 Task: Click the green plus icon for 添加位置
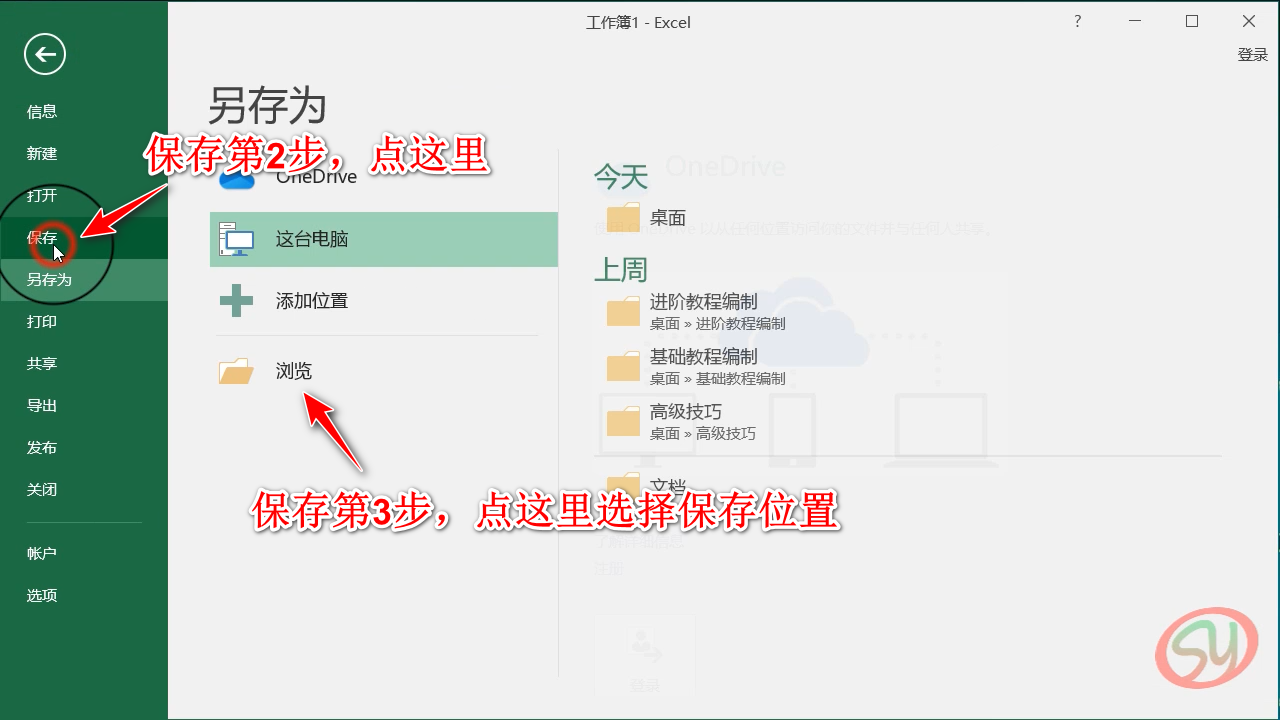click(236, 301)
